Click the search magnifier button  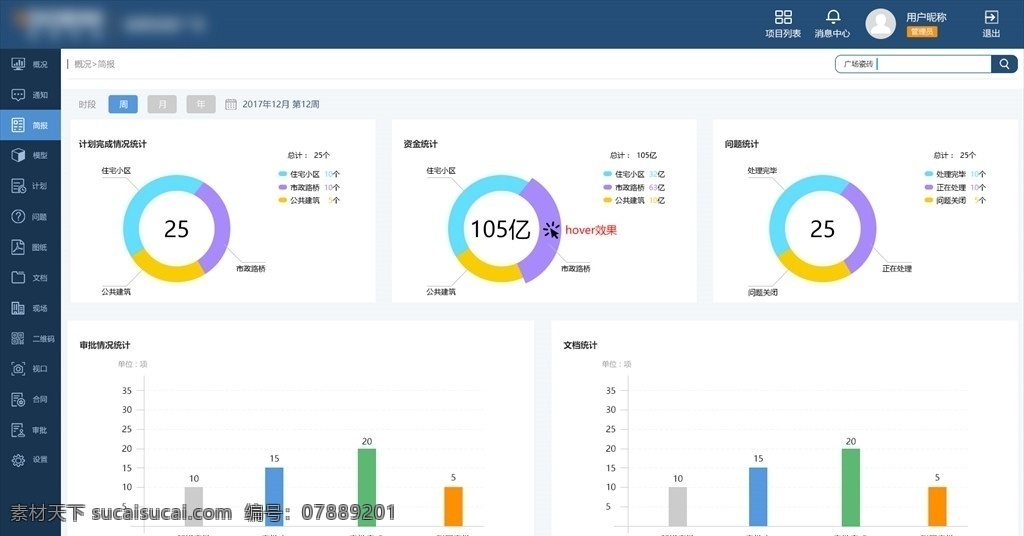(1004, 64)
